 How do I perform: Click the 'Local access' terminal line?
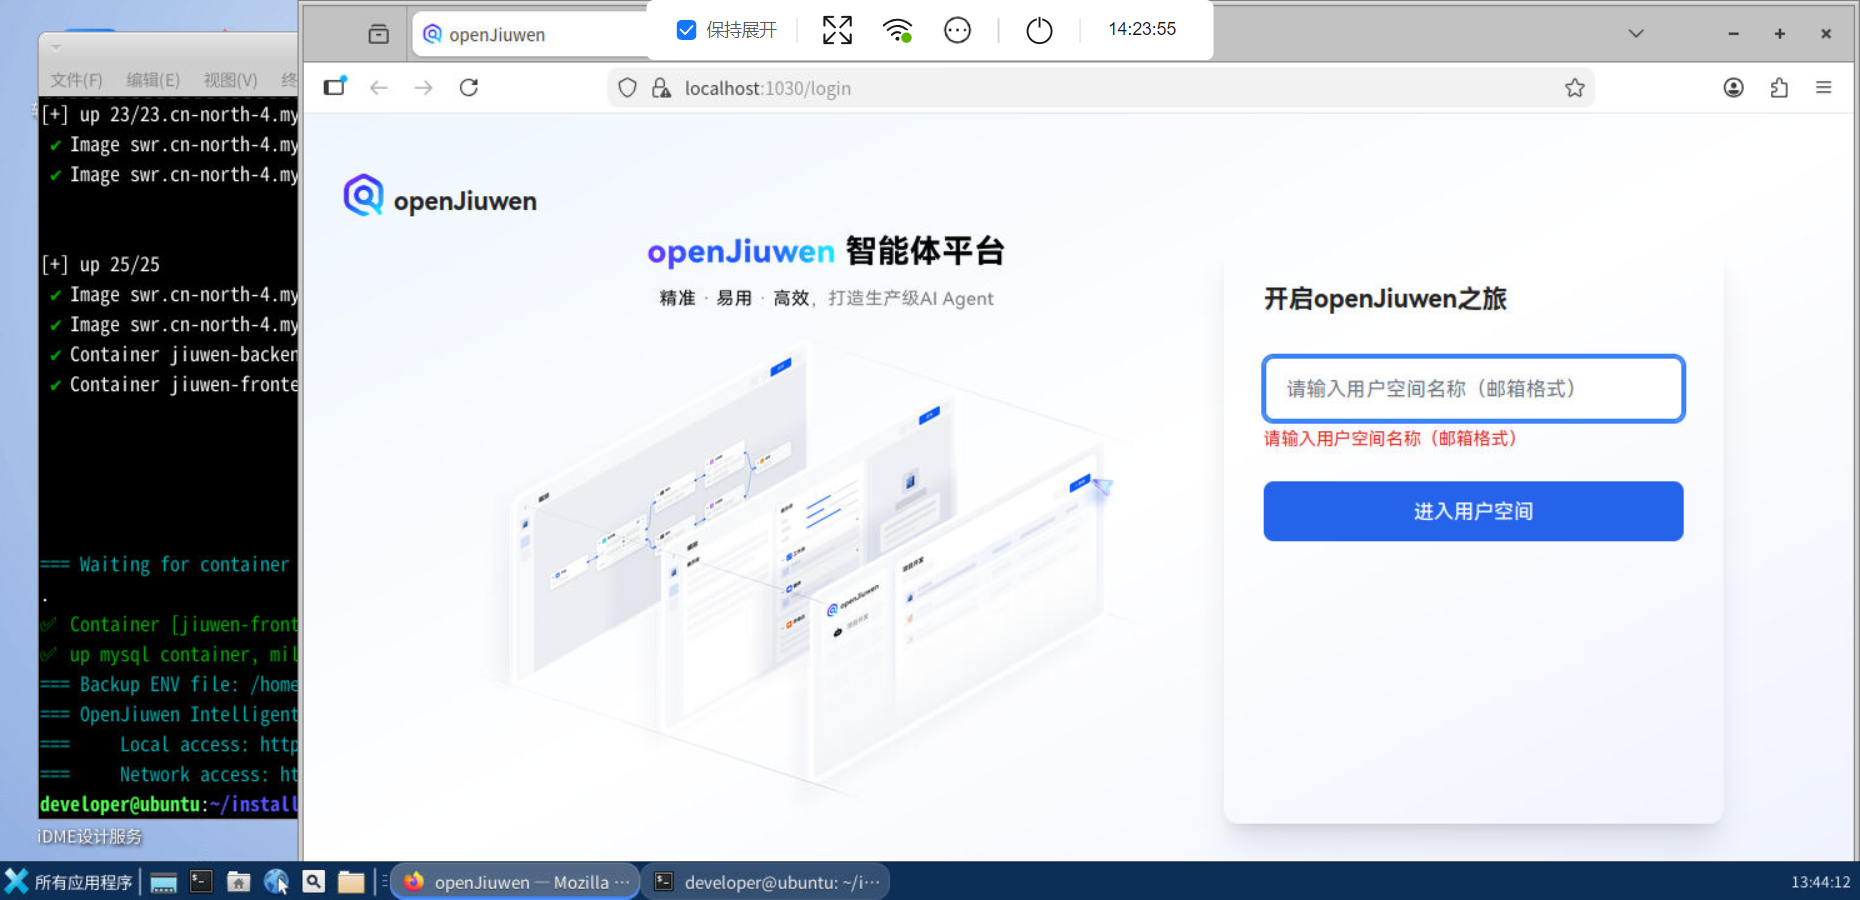point(169,744)
